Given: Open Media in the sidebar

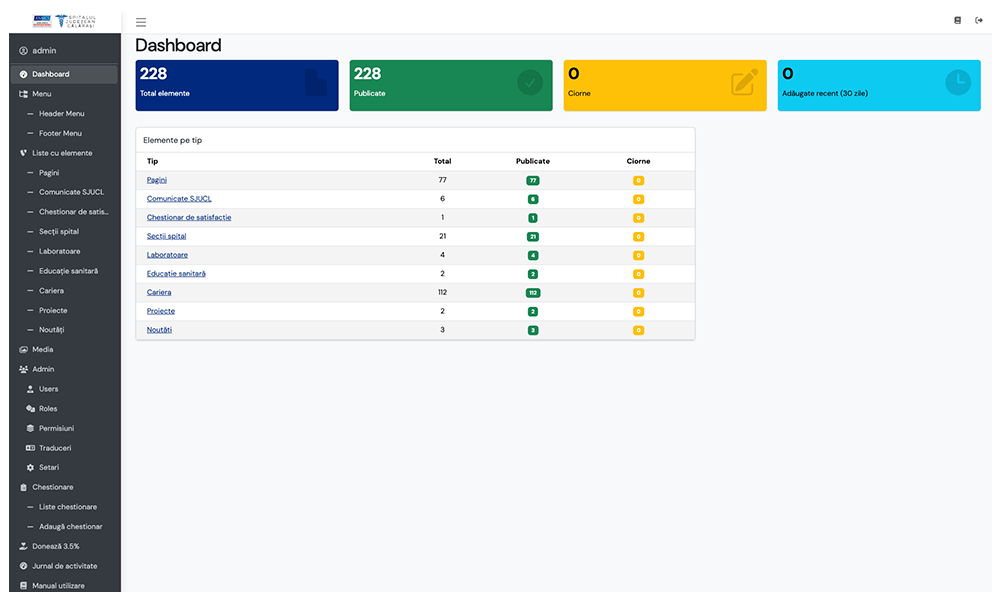Looking at the screenshot, I should click(64, 349).
